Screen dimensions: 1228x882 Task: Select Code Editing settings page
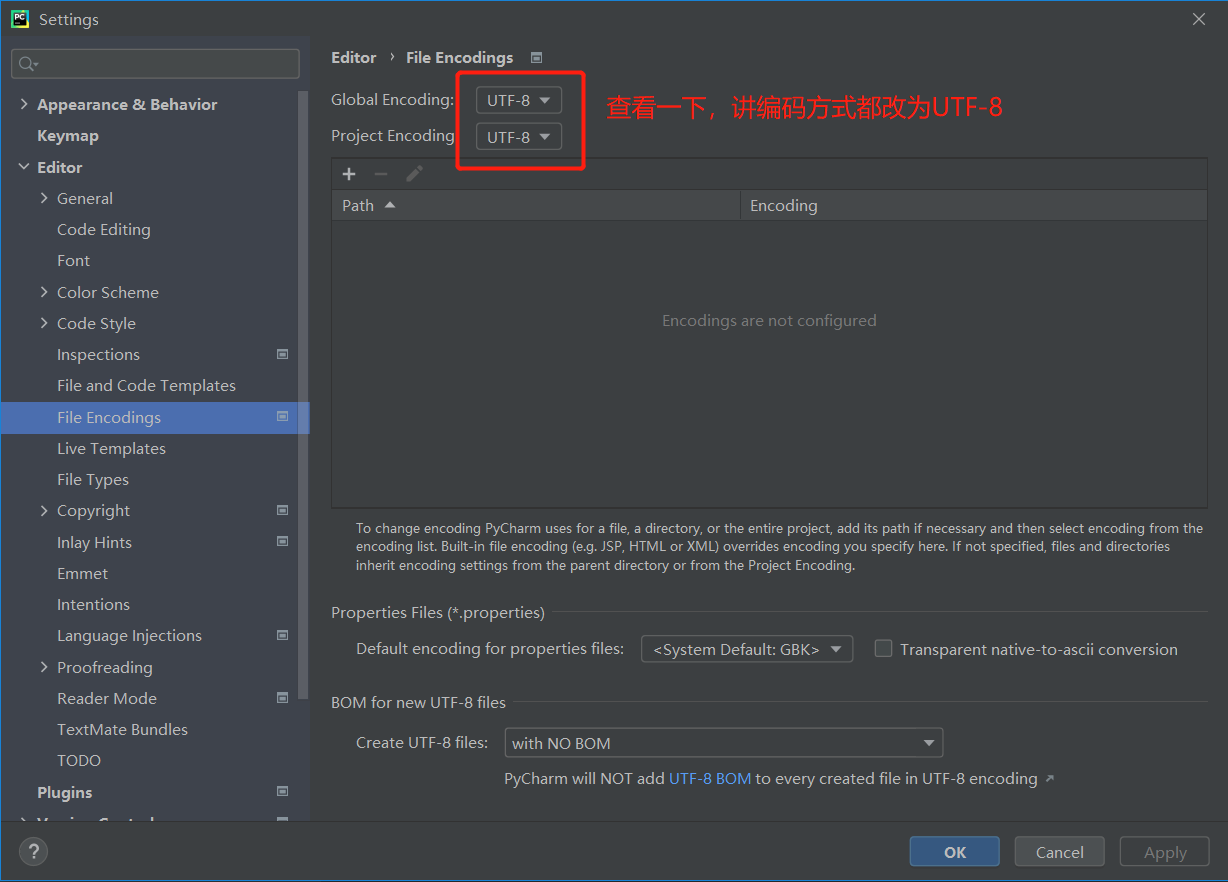[104, 229]
